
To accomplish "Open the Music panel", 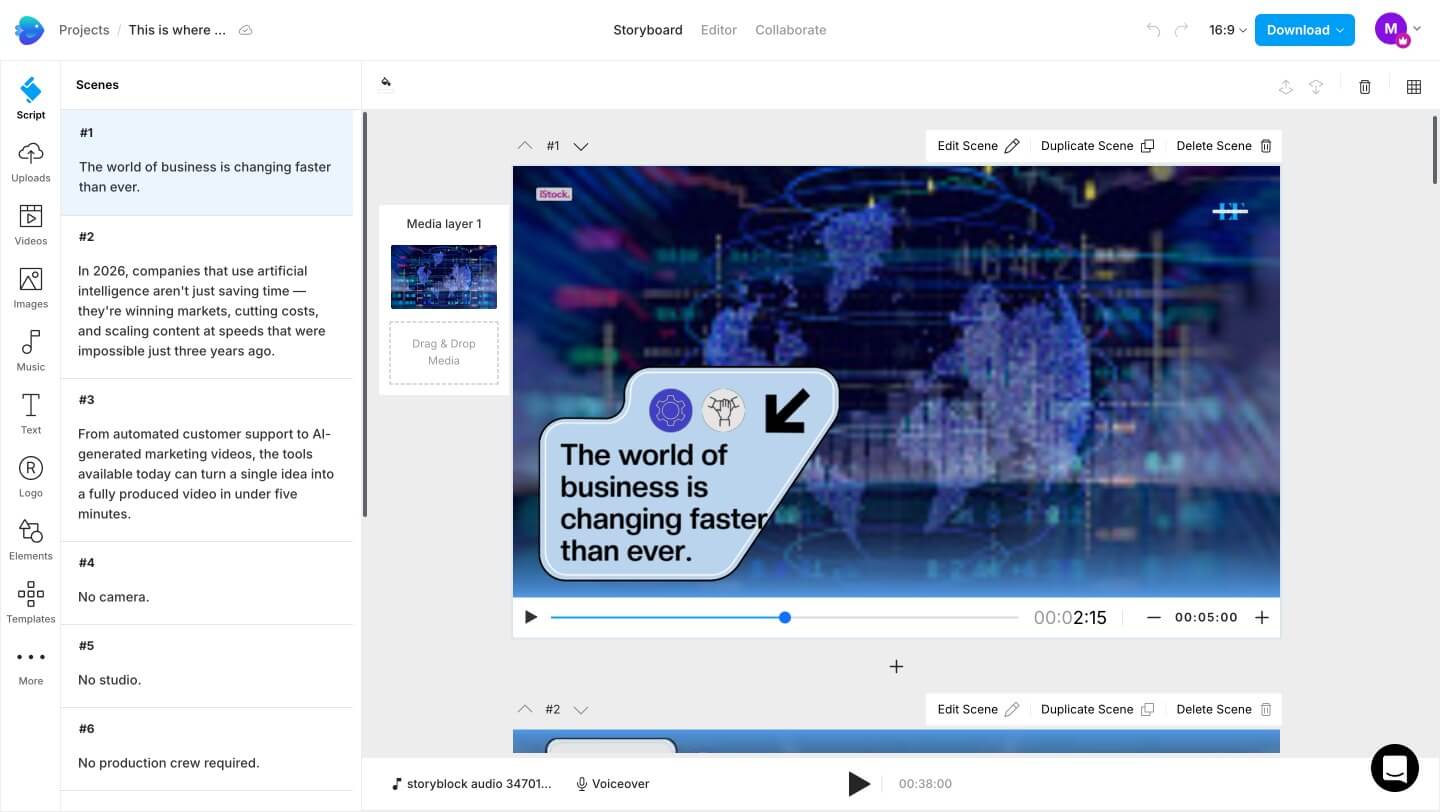I will (x=31, y=351).
